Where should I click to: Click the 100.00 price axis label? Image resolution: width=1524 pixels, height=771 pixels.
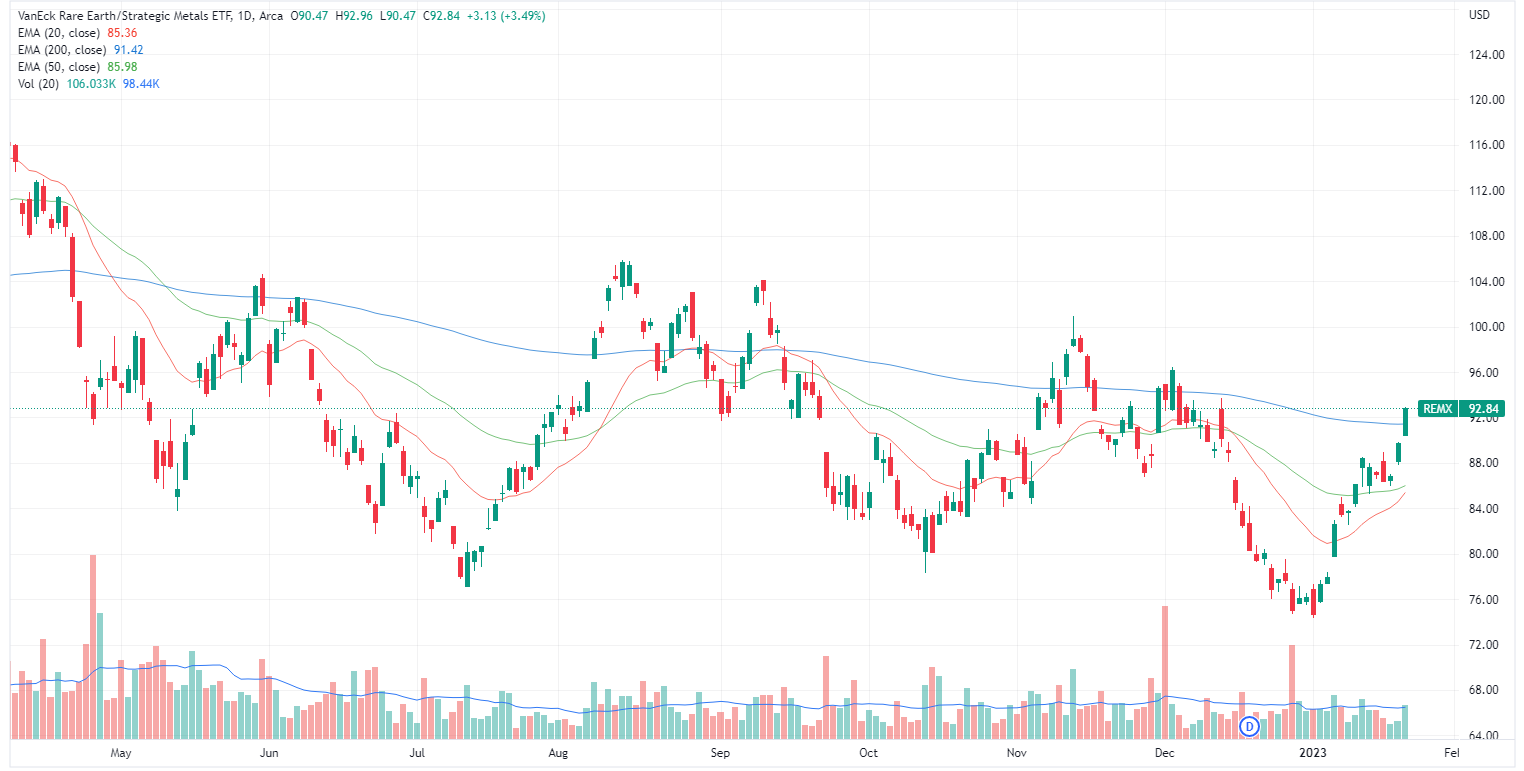point(1486,327)
